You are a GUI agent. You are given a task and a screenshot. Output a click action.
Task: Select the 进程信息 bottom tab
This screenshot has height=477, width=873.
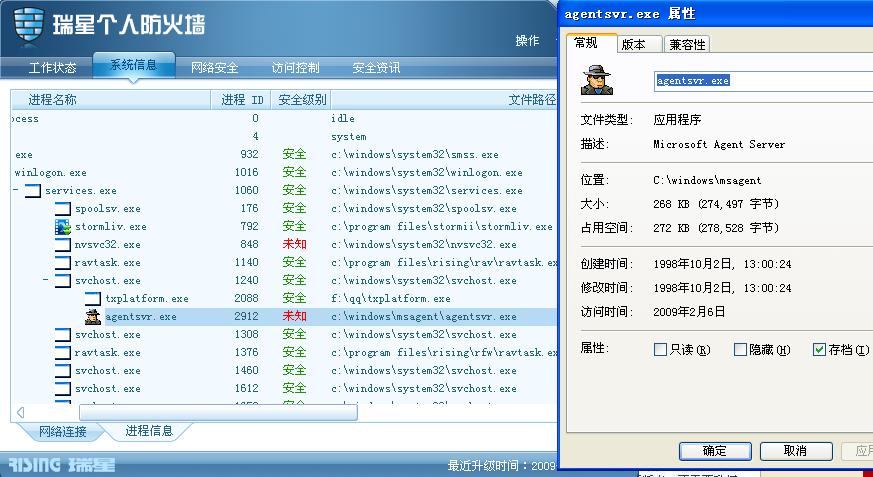tap(149, 431)
